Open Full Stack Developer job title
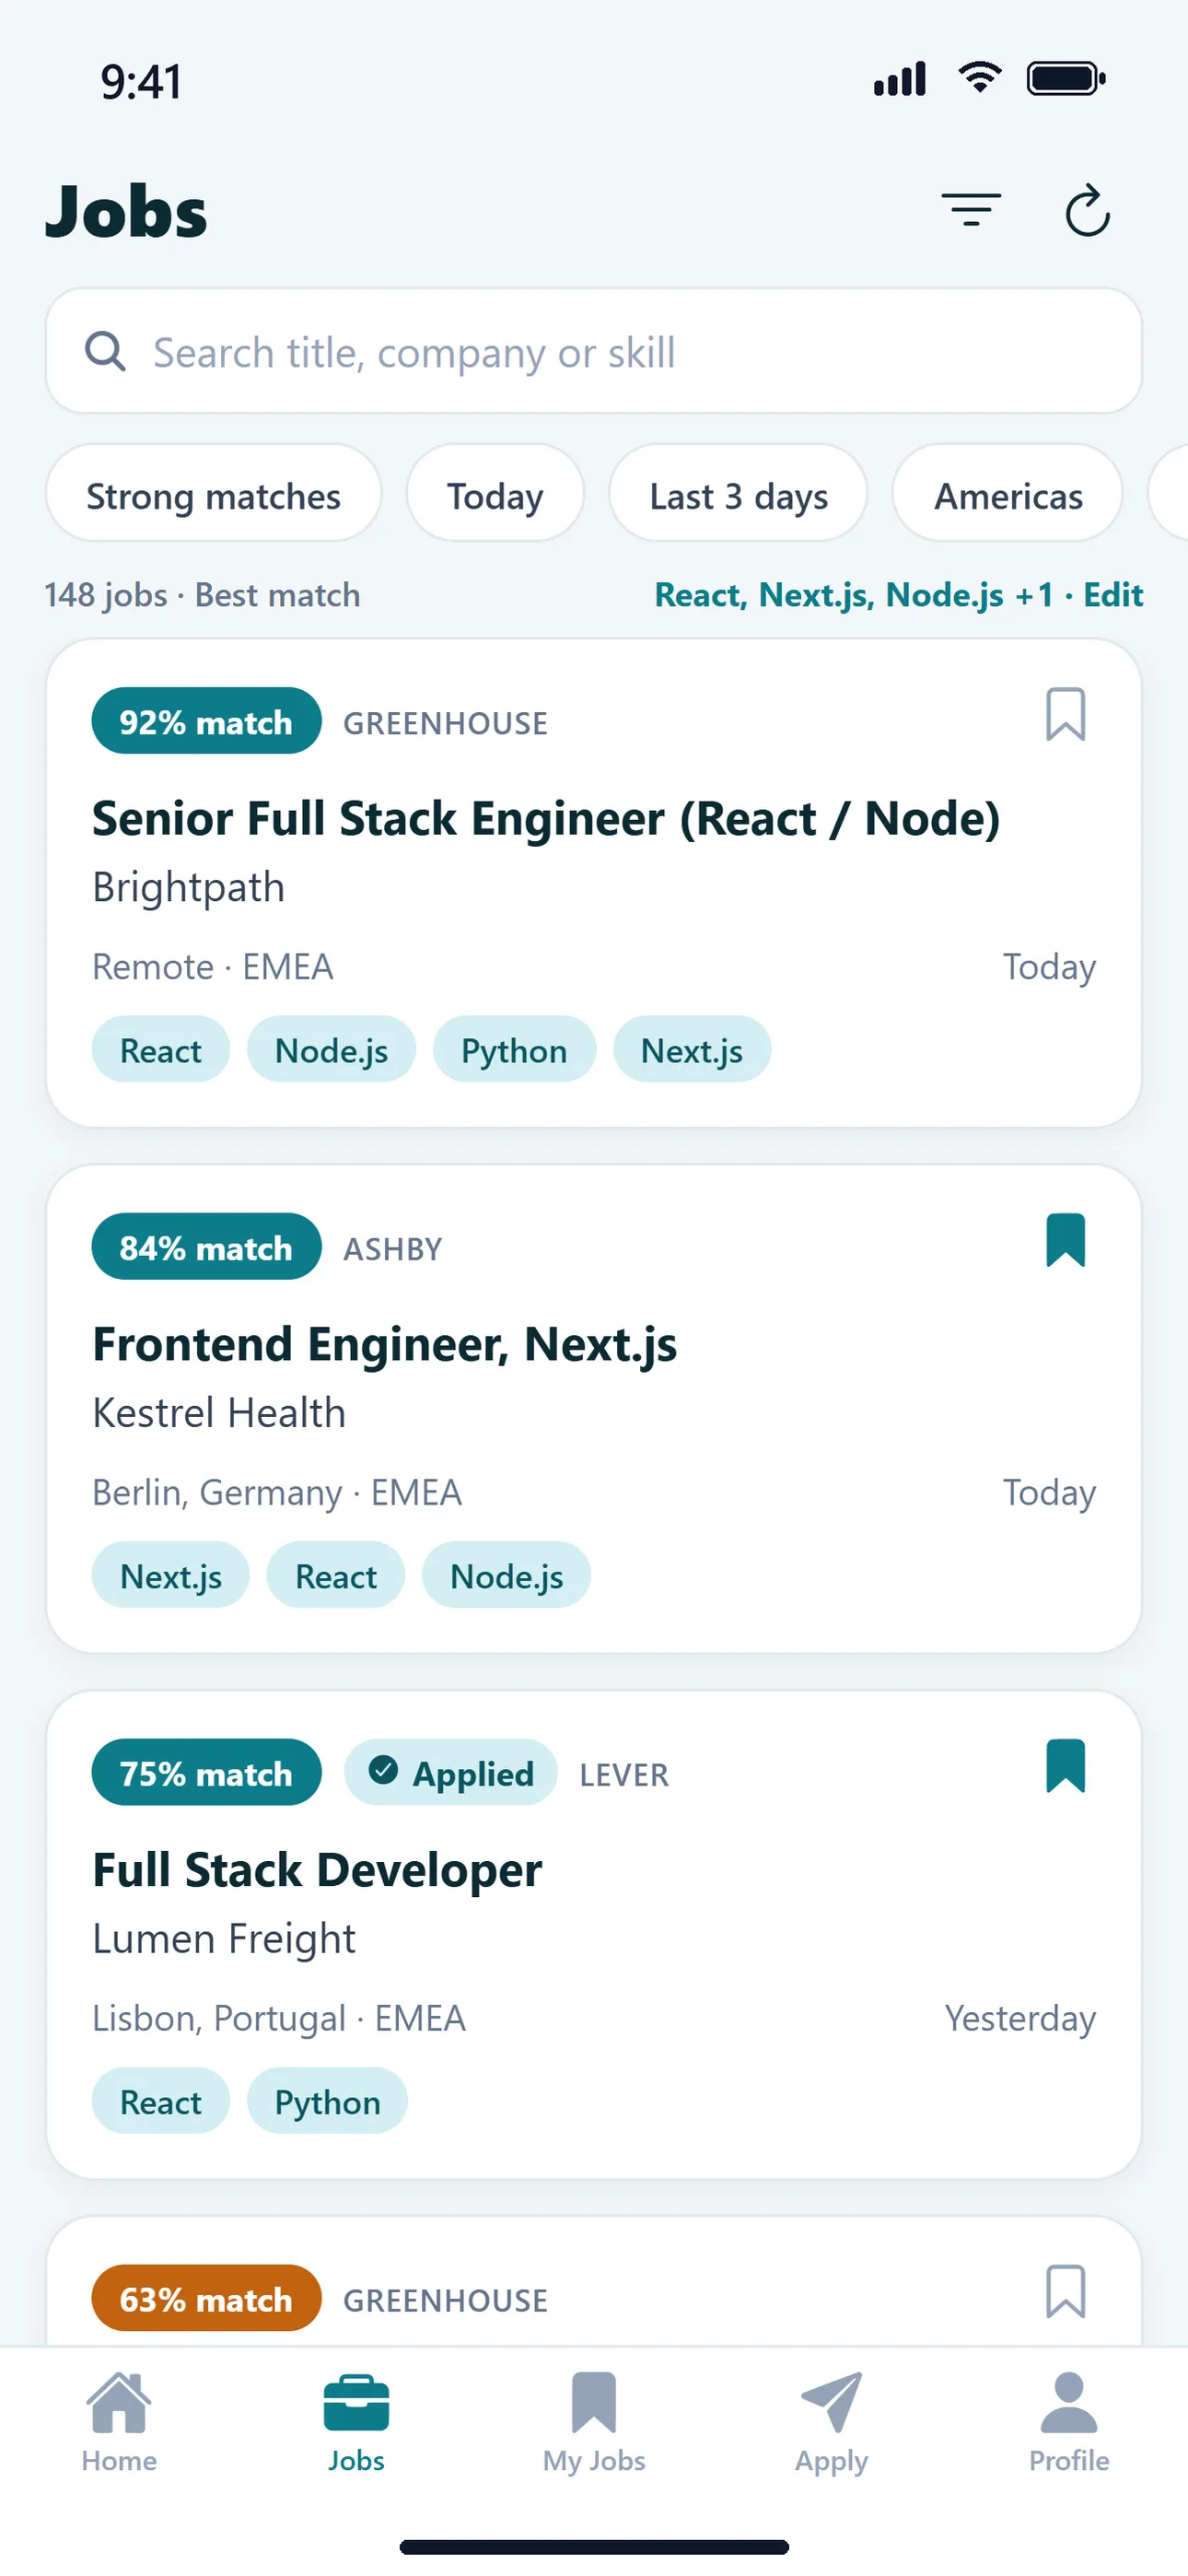Screen dimensions: 1188x2576 point(317,1870)
